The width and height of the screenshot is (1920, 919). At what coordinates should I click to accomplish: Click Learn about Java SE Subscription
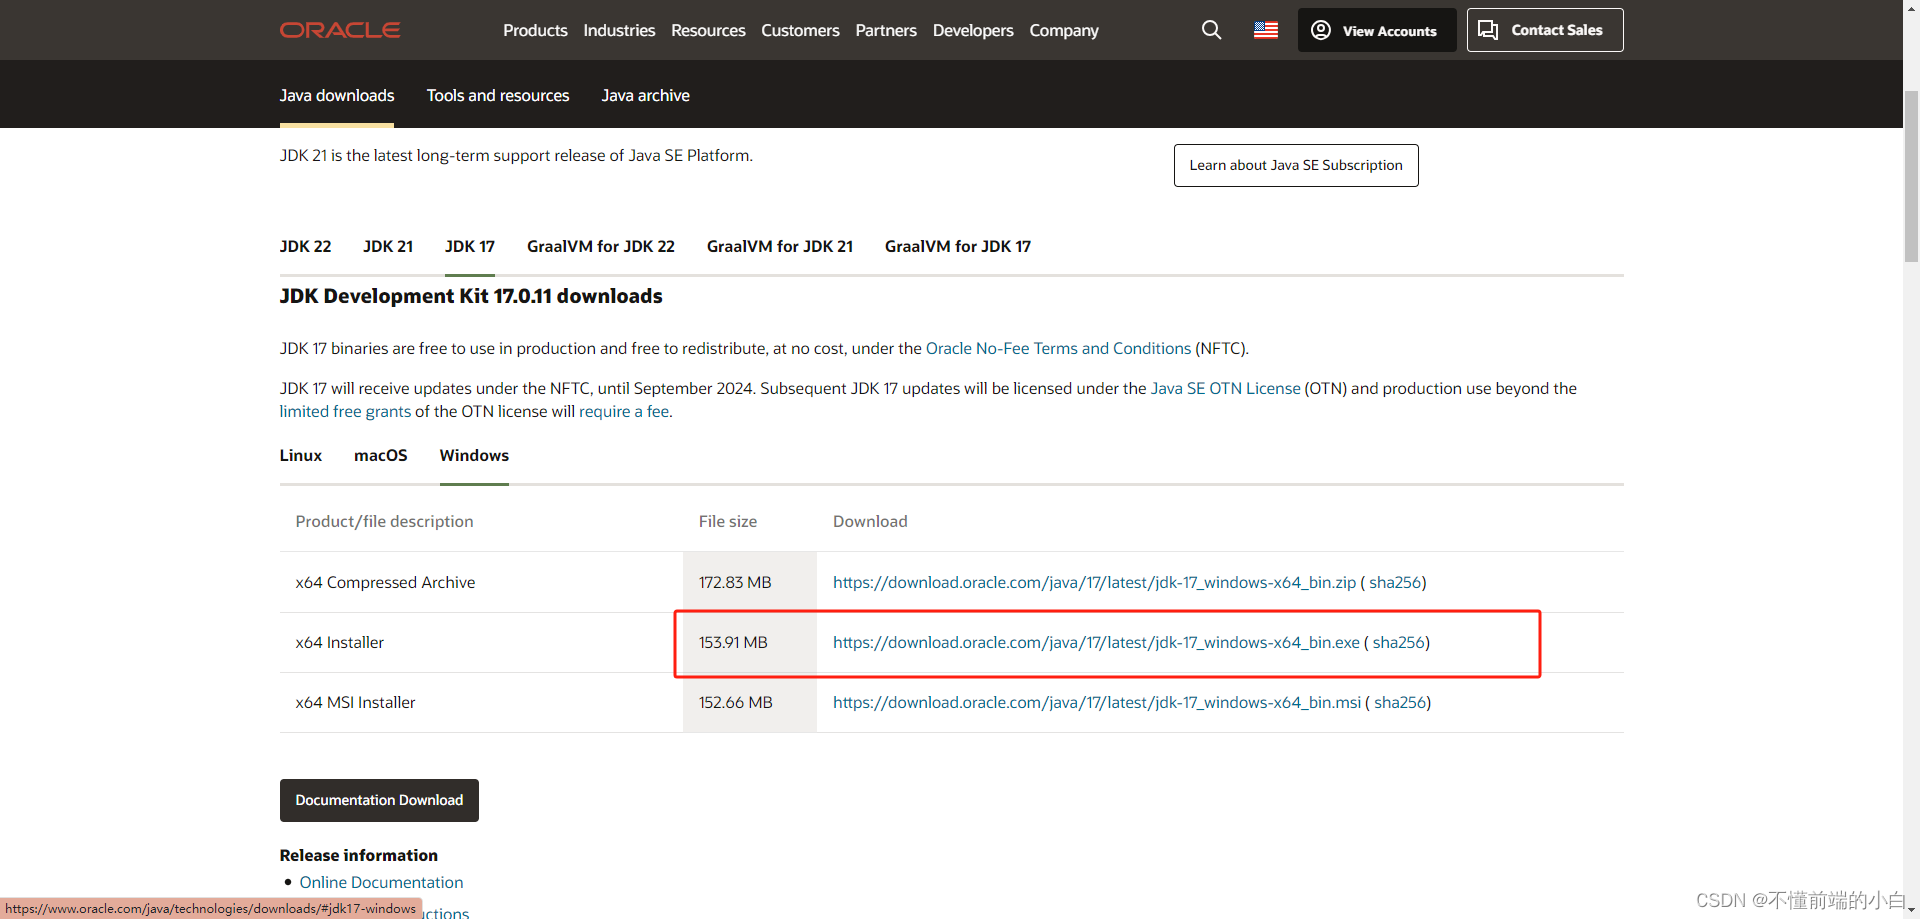coord(1296,165)
